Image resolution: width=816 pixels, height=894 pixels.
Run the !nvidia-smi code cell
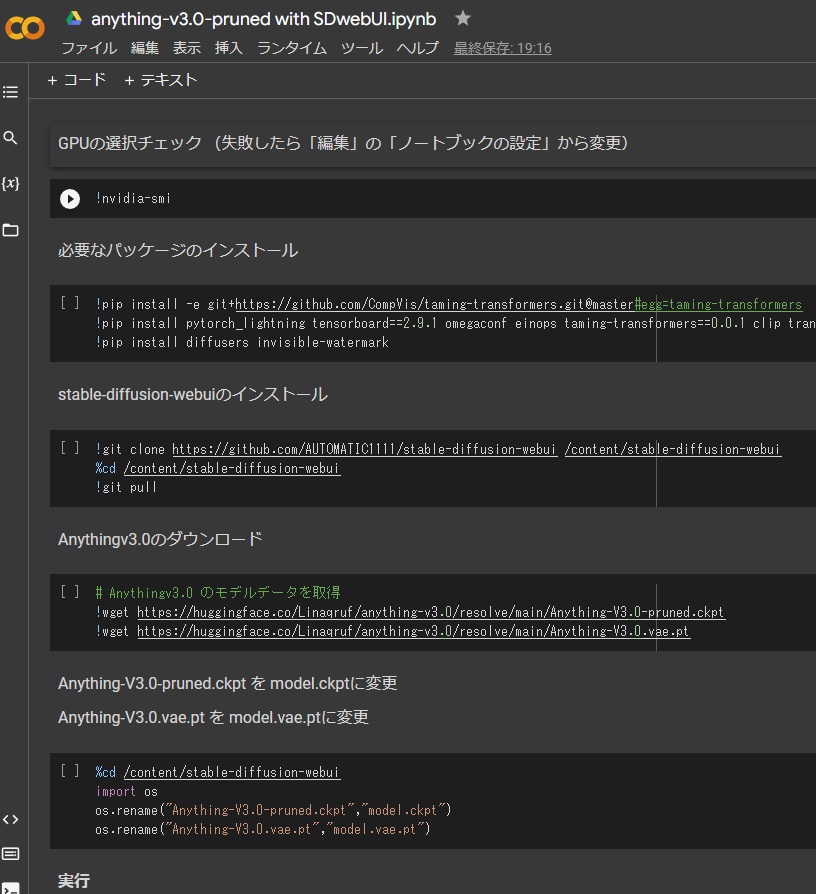coord(69,199)
